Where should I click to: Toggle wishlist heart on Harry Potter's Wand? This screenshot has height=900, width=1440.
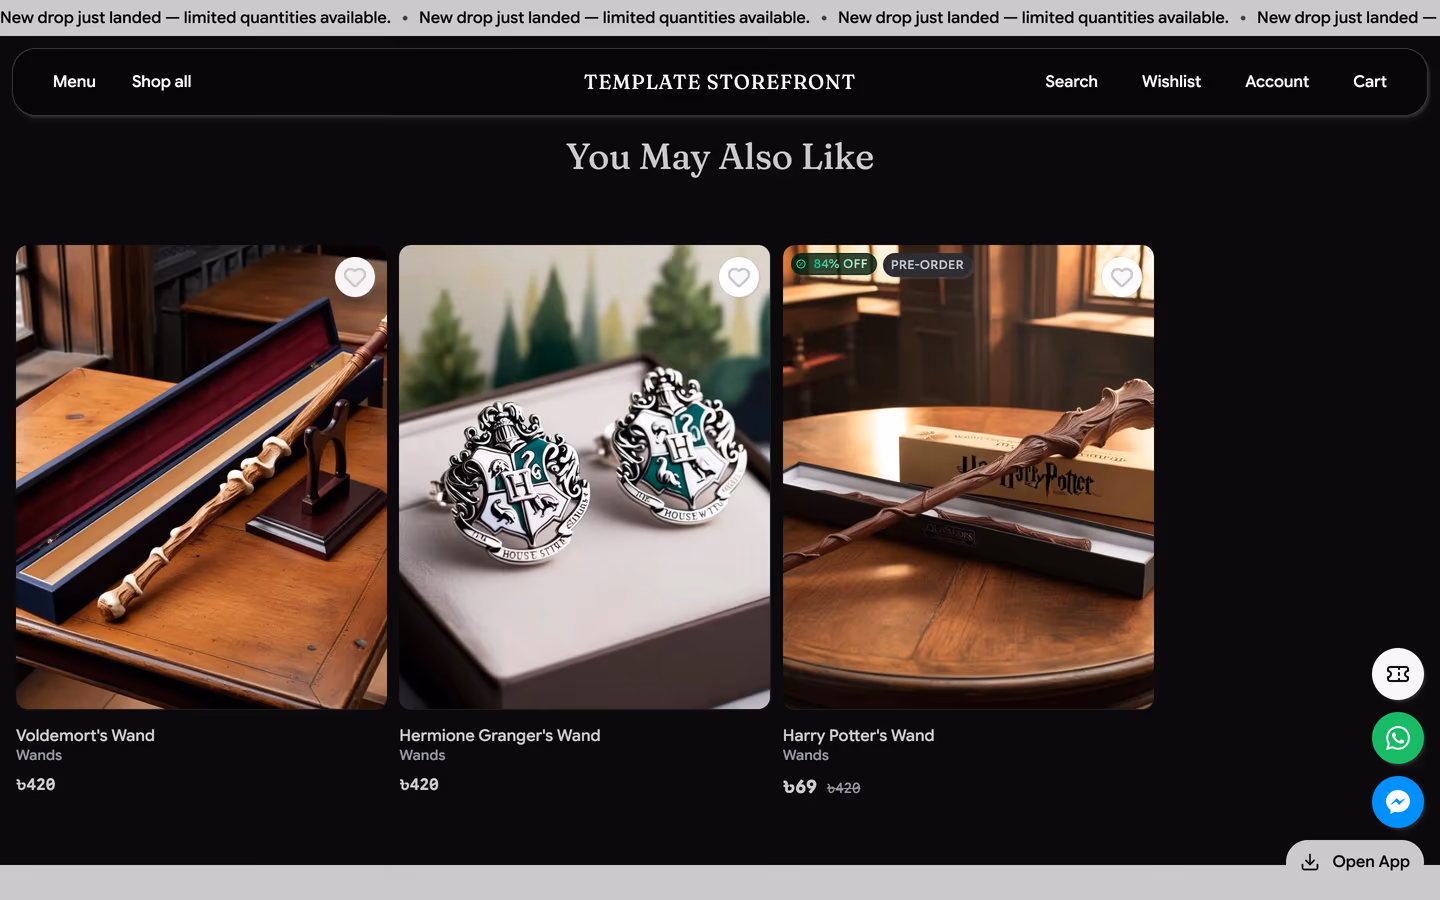pyautogui.click(x=1122, y=277)
